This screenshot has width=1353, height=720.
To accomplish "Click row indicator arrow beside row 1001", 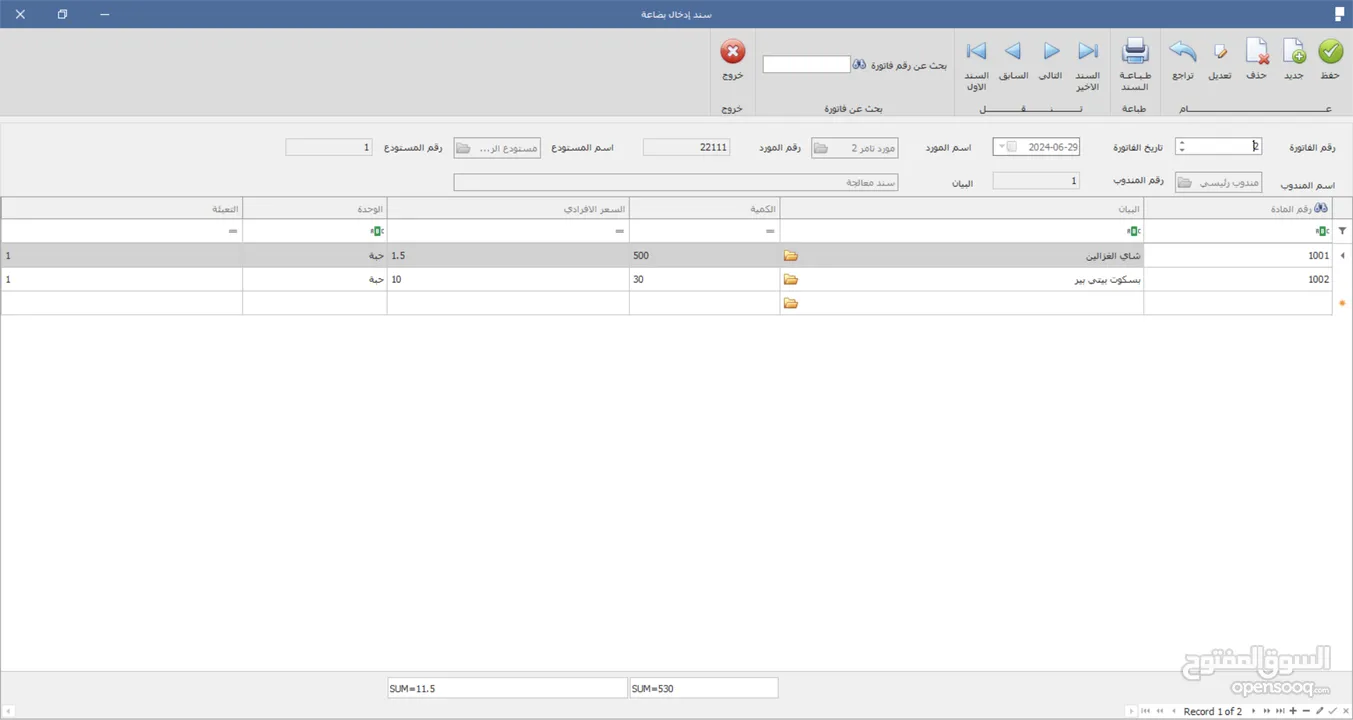I will pos(1342,256).
